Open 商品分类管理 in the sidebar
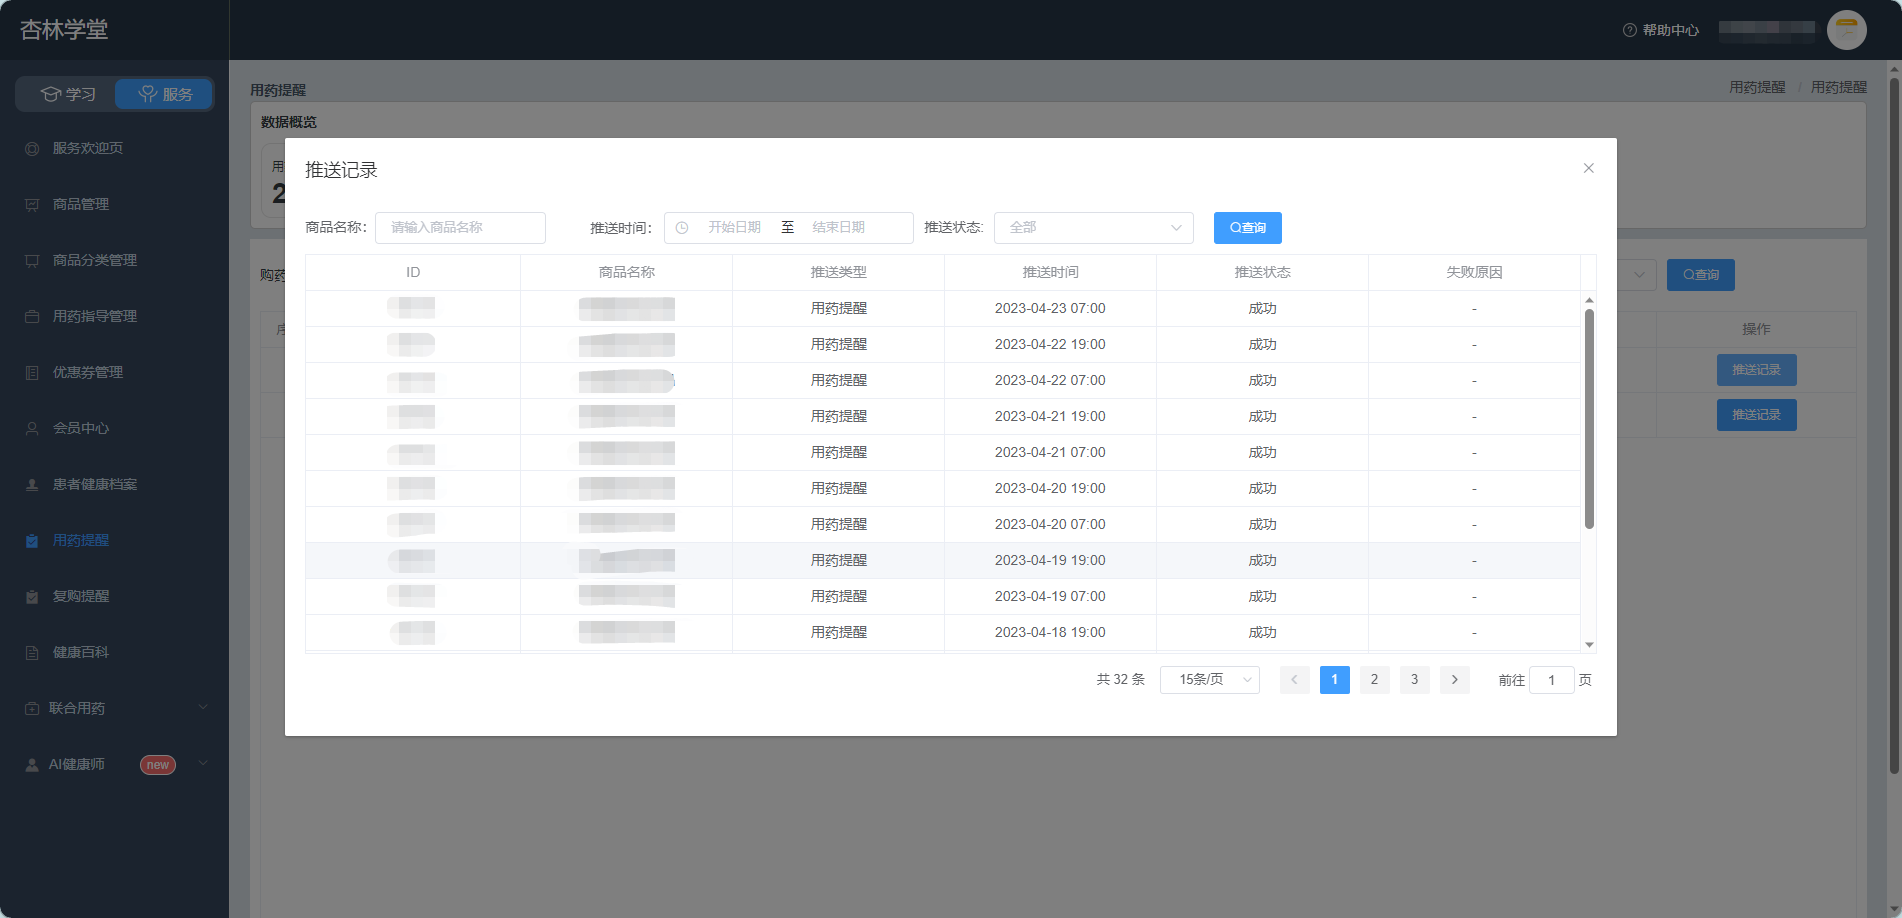The width and height of the screenshot is (1902, 918). 95,260
